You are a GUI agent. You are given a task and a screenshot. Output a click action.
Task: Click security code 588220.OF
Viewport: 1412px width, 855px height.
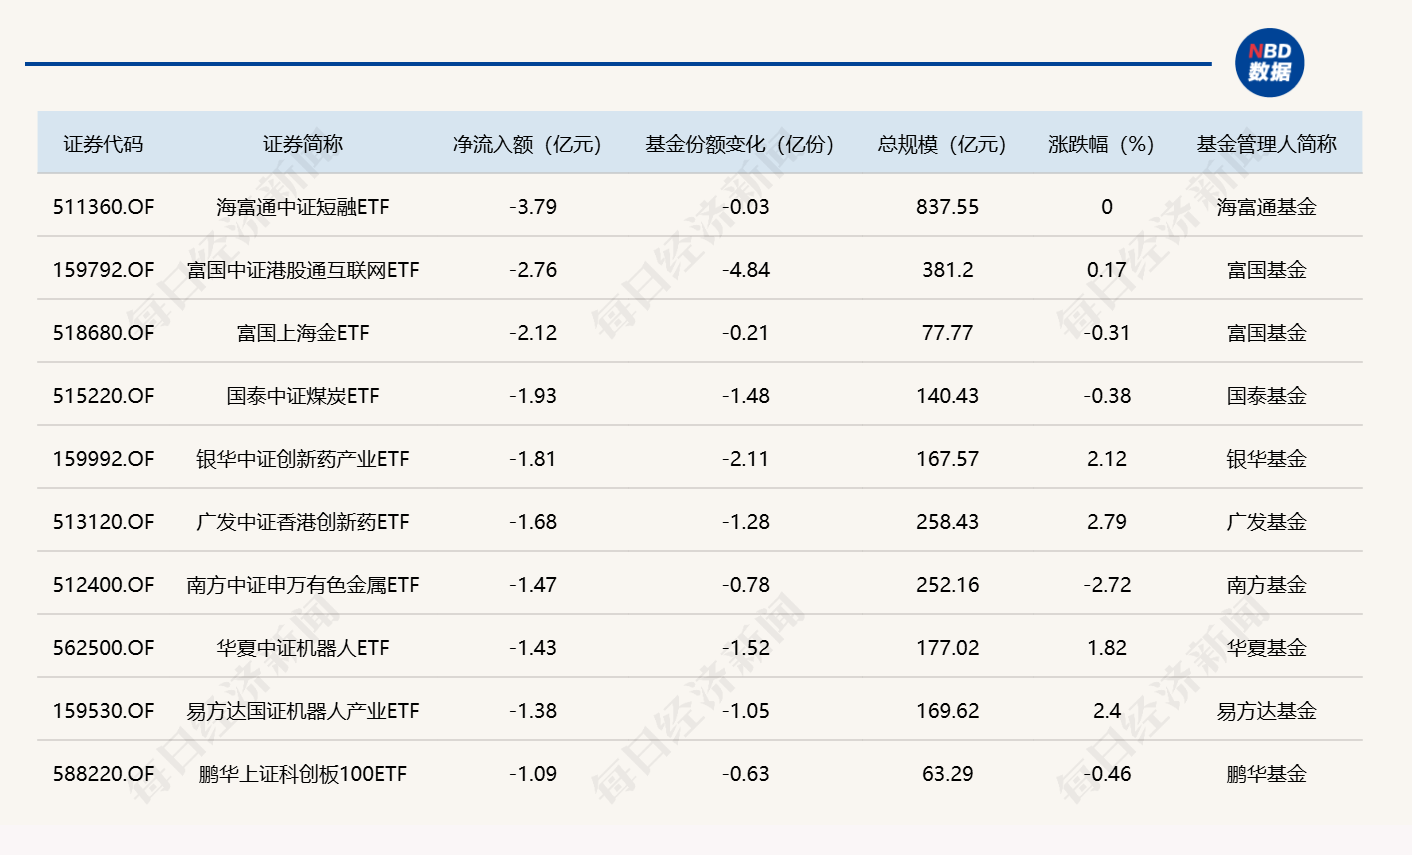[104, 774]
